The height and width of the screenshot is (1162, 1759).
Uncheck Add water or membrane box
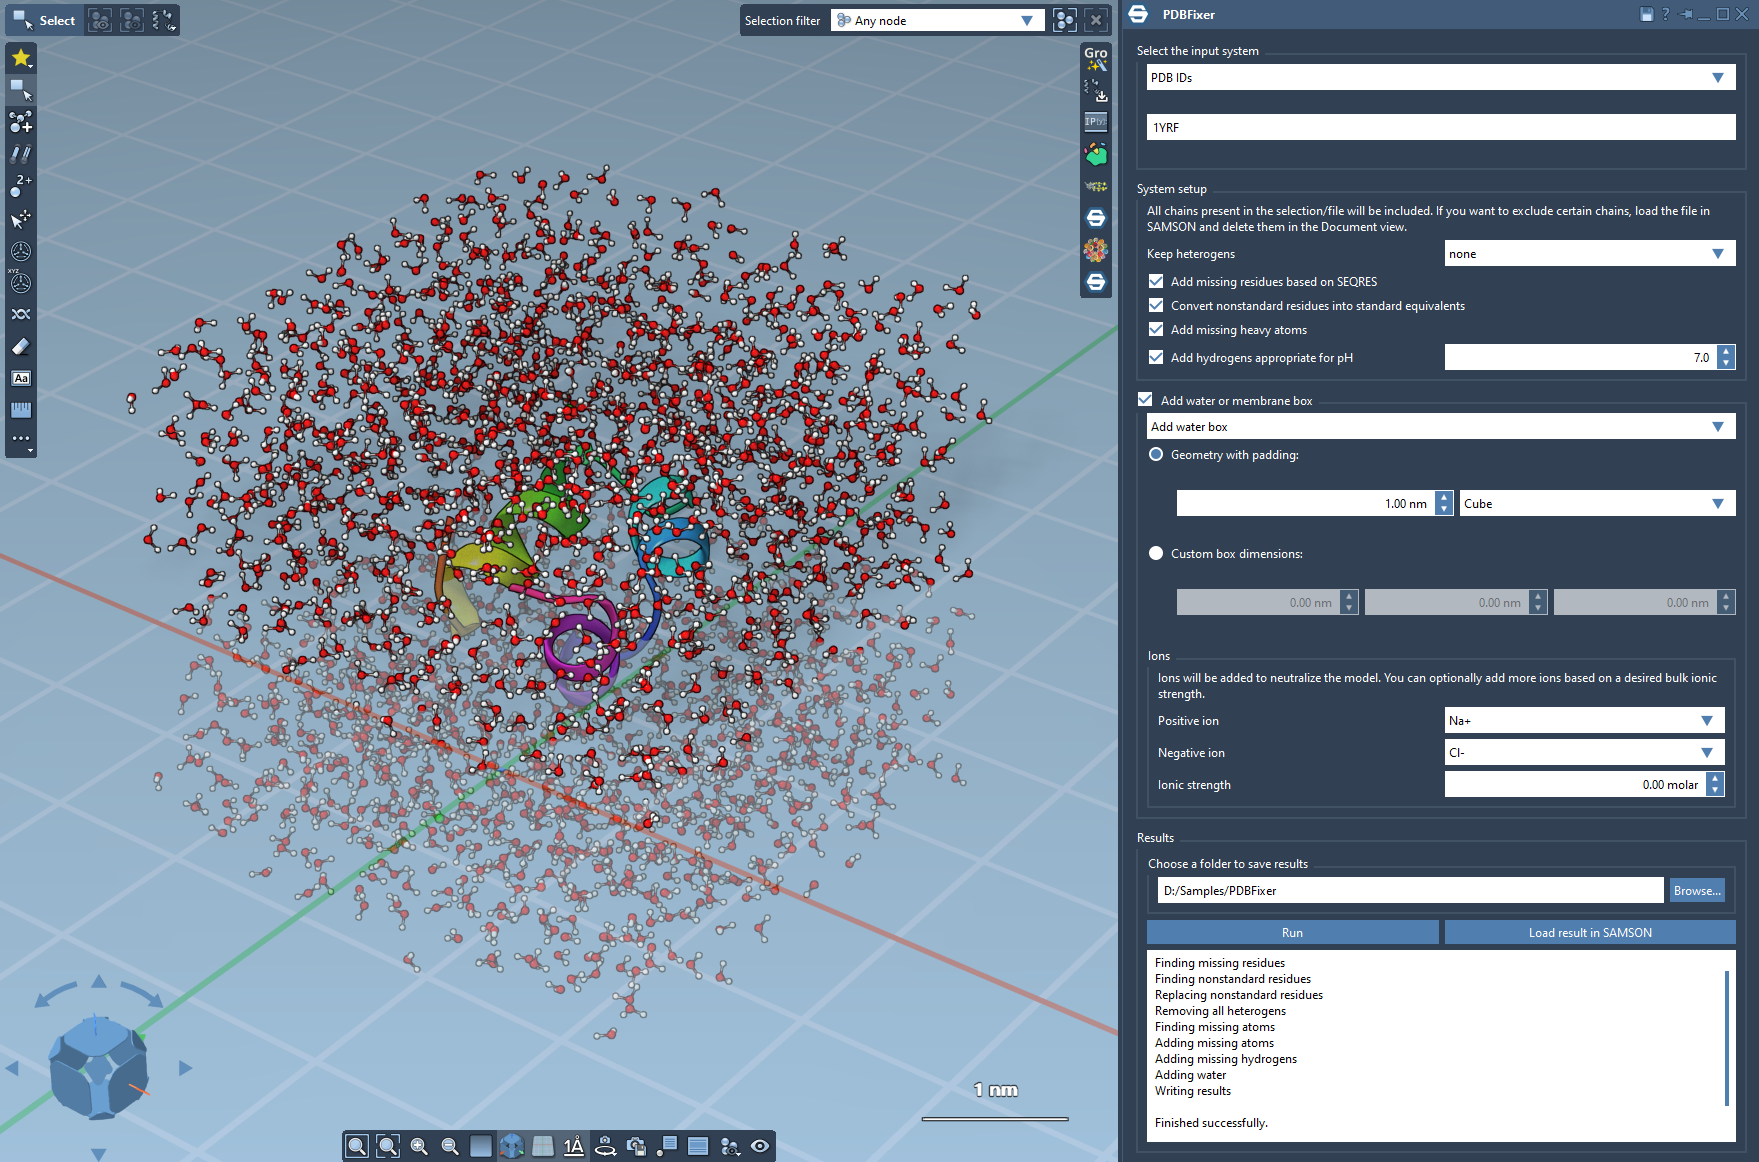click(x=1145, y=399)
